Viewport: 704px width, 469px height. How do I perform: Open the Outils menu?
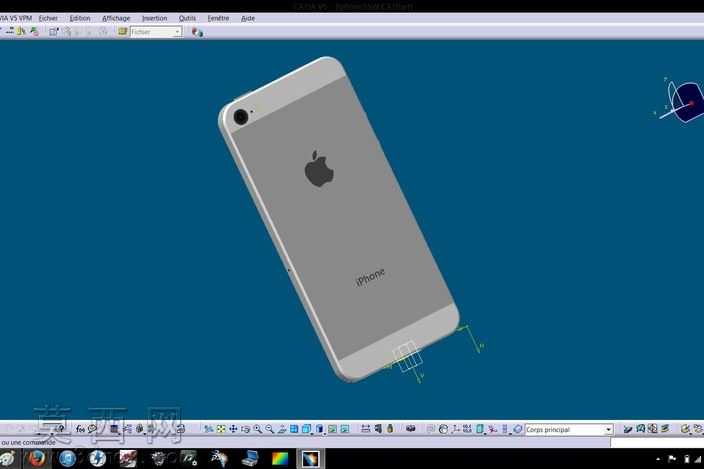click(x=187, y=18)
